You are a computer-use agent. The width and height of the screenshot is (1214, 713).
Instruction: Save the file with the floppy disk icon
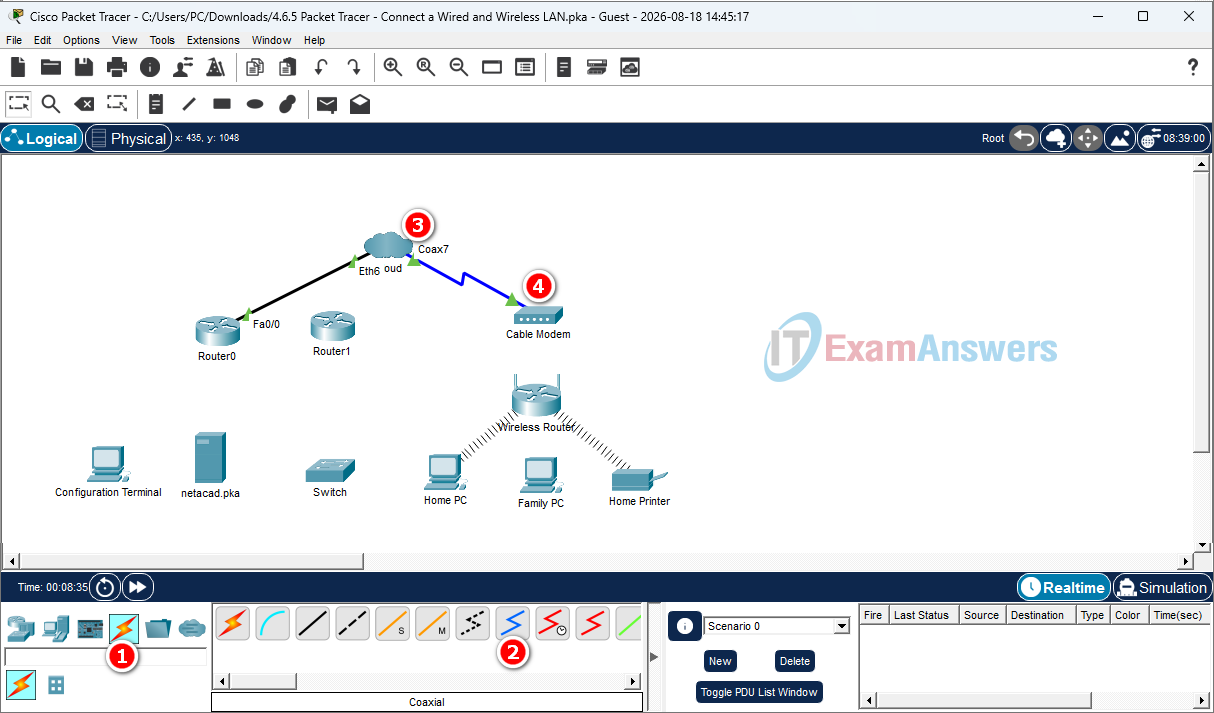pos(84,67)
